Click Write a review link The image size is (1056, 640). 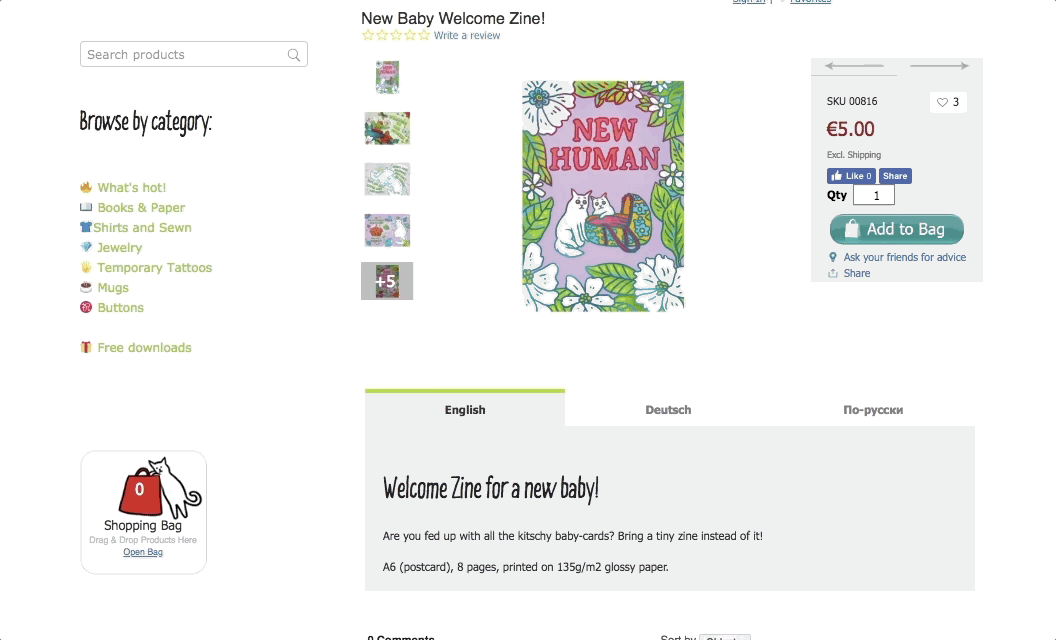point(467,36)
